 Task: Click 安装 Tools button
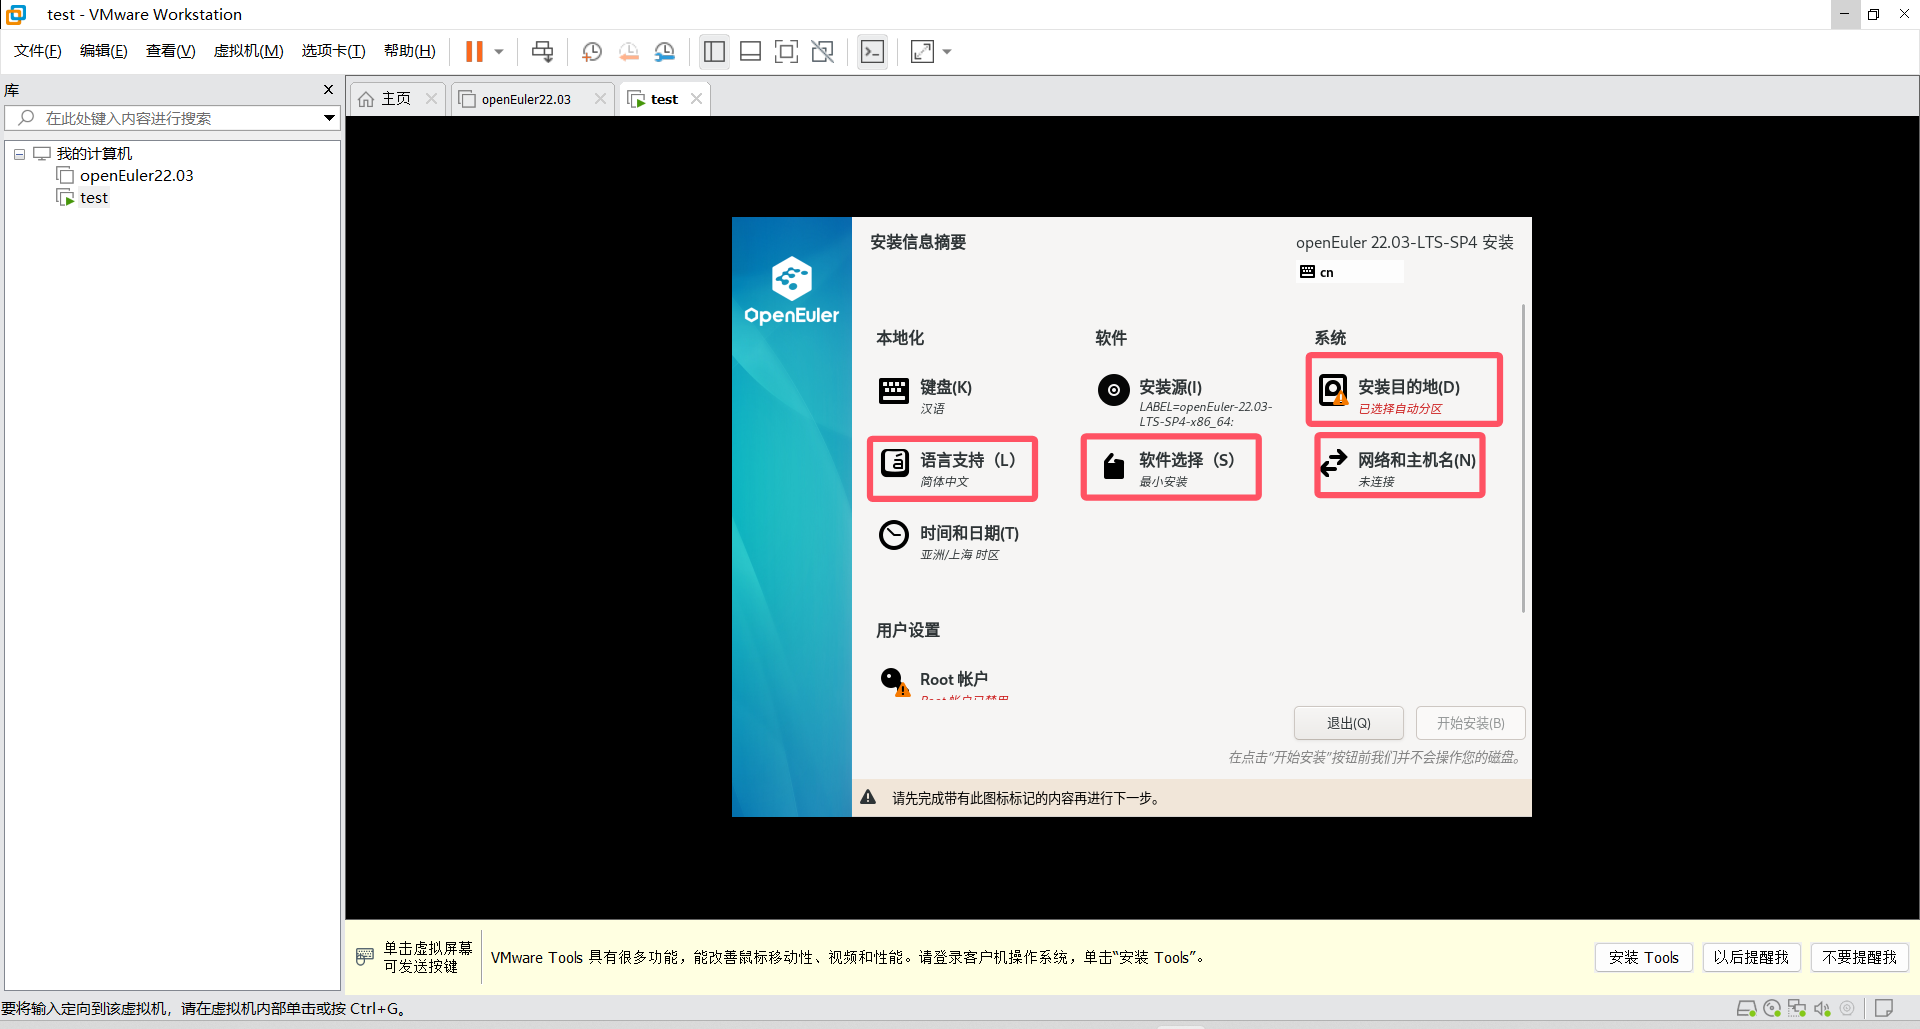point(1643,957)
